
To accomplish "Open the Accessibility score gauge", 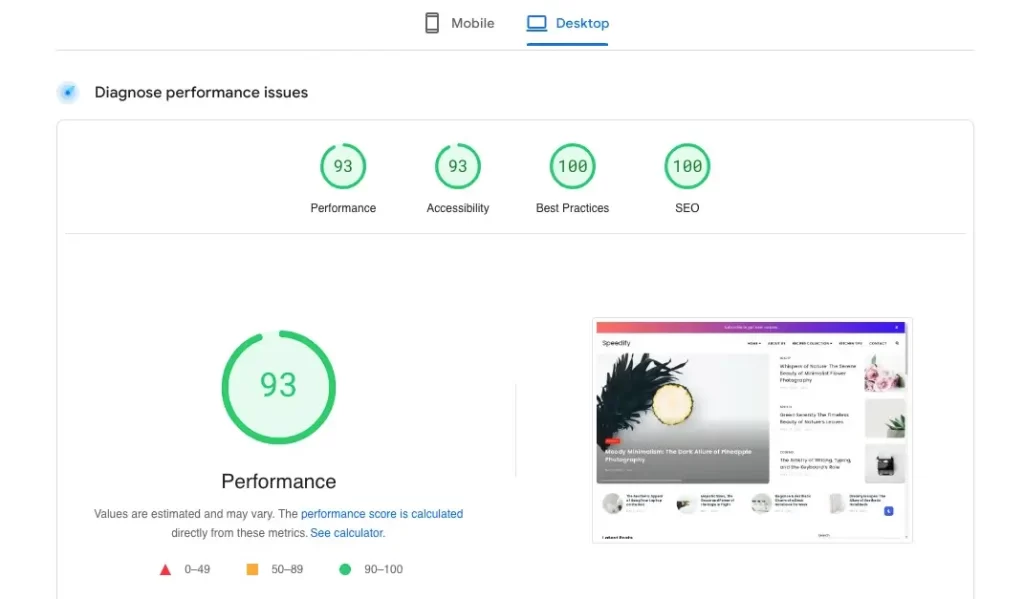I will [458, 166].
